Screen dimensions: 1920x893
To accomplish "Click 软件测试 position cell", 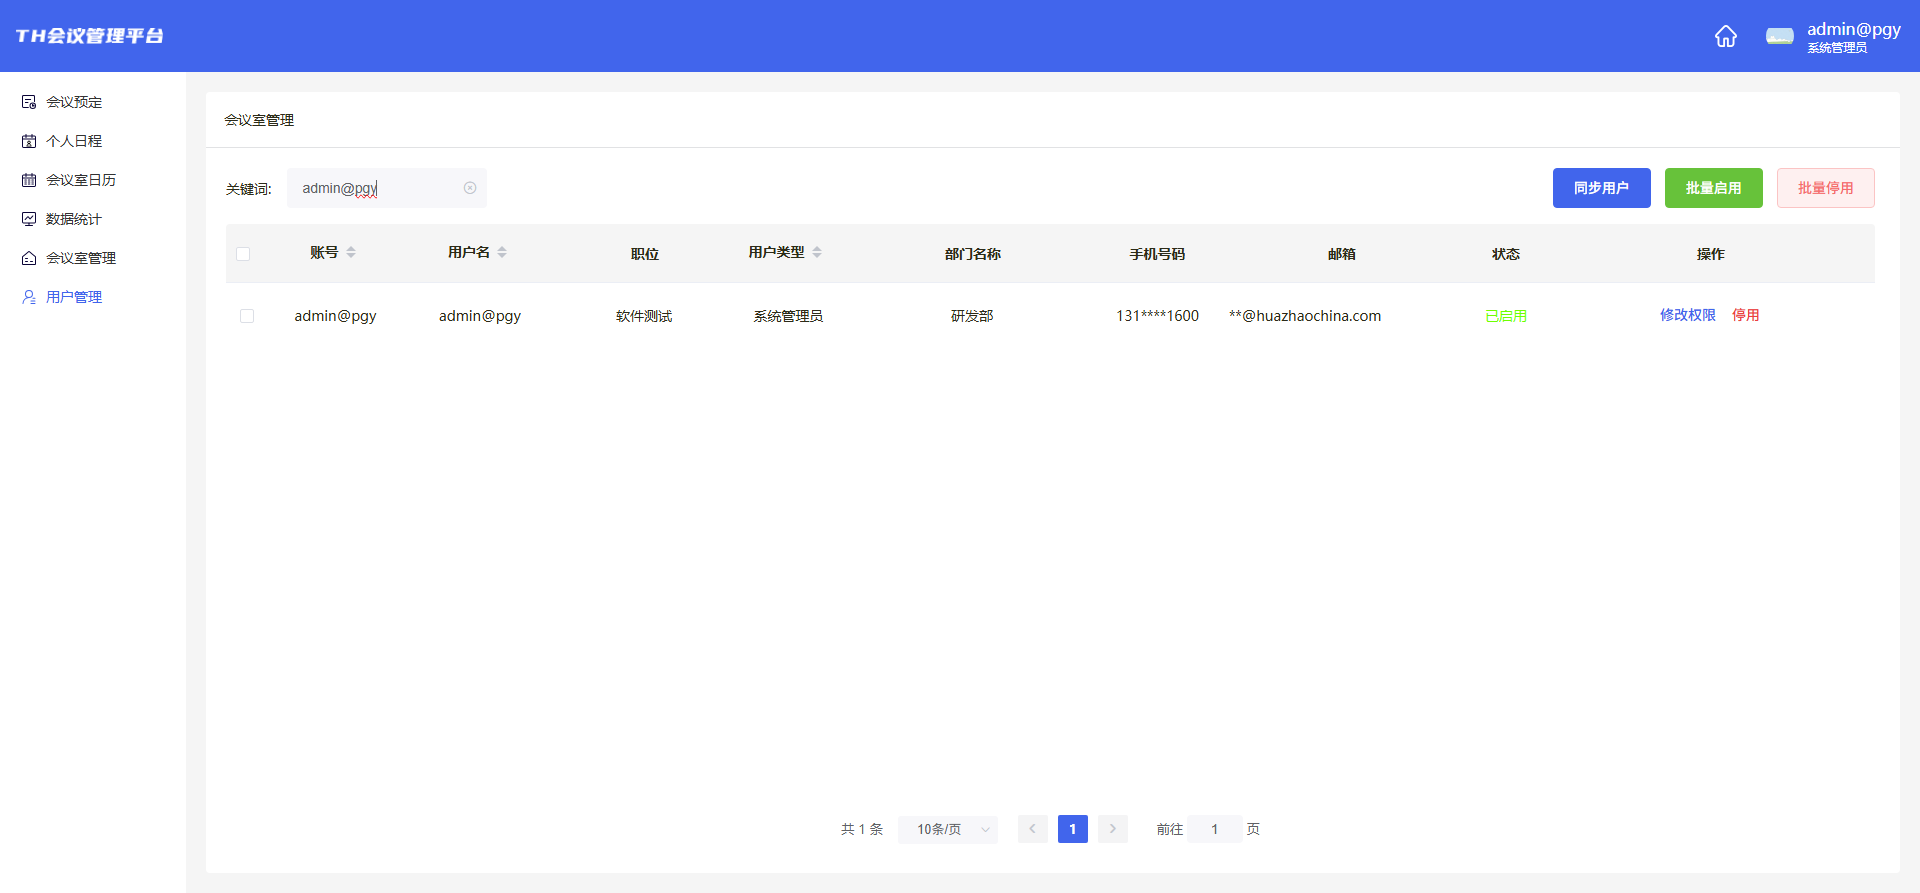I will (644, 316).
